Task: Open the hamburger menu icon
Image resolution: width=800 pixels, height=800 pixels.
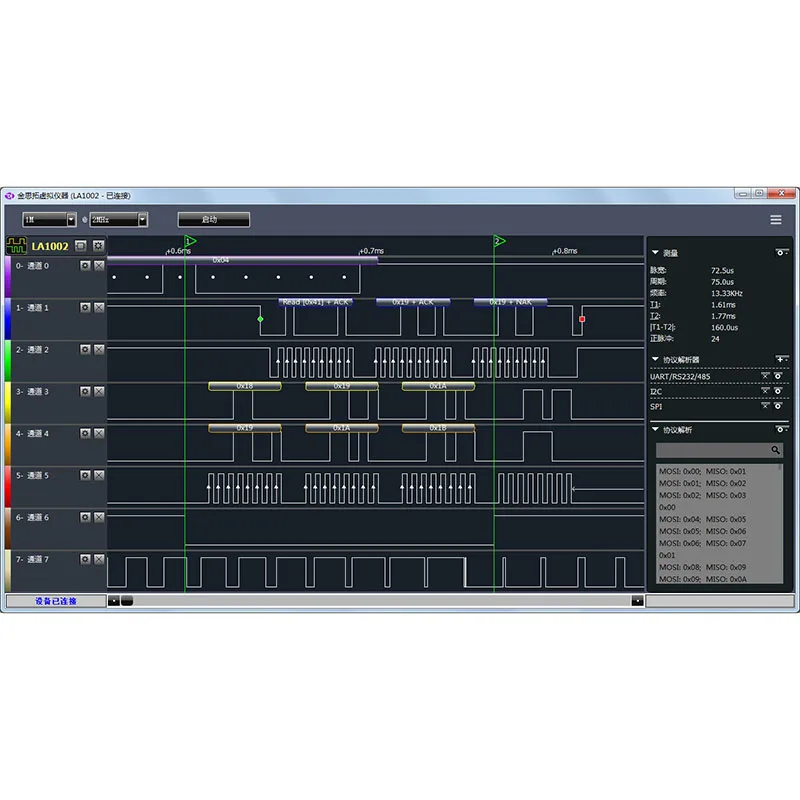Action: coord(776,219)
